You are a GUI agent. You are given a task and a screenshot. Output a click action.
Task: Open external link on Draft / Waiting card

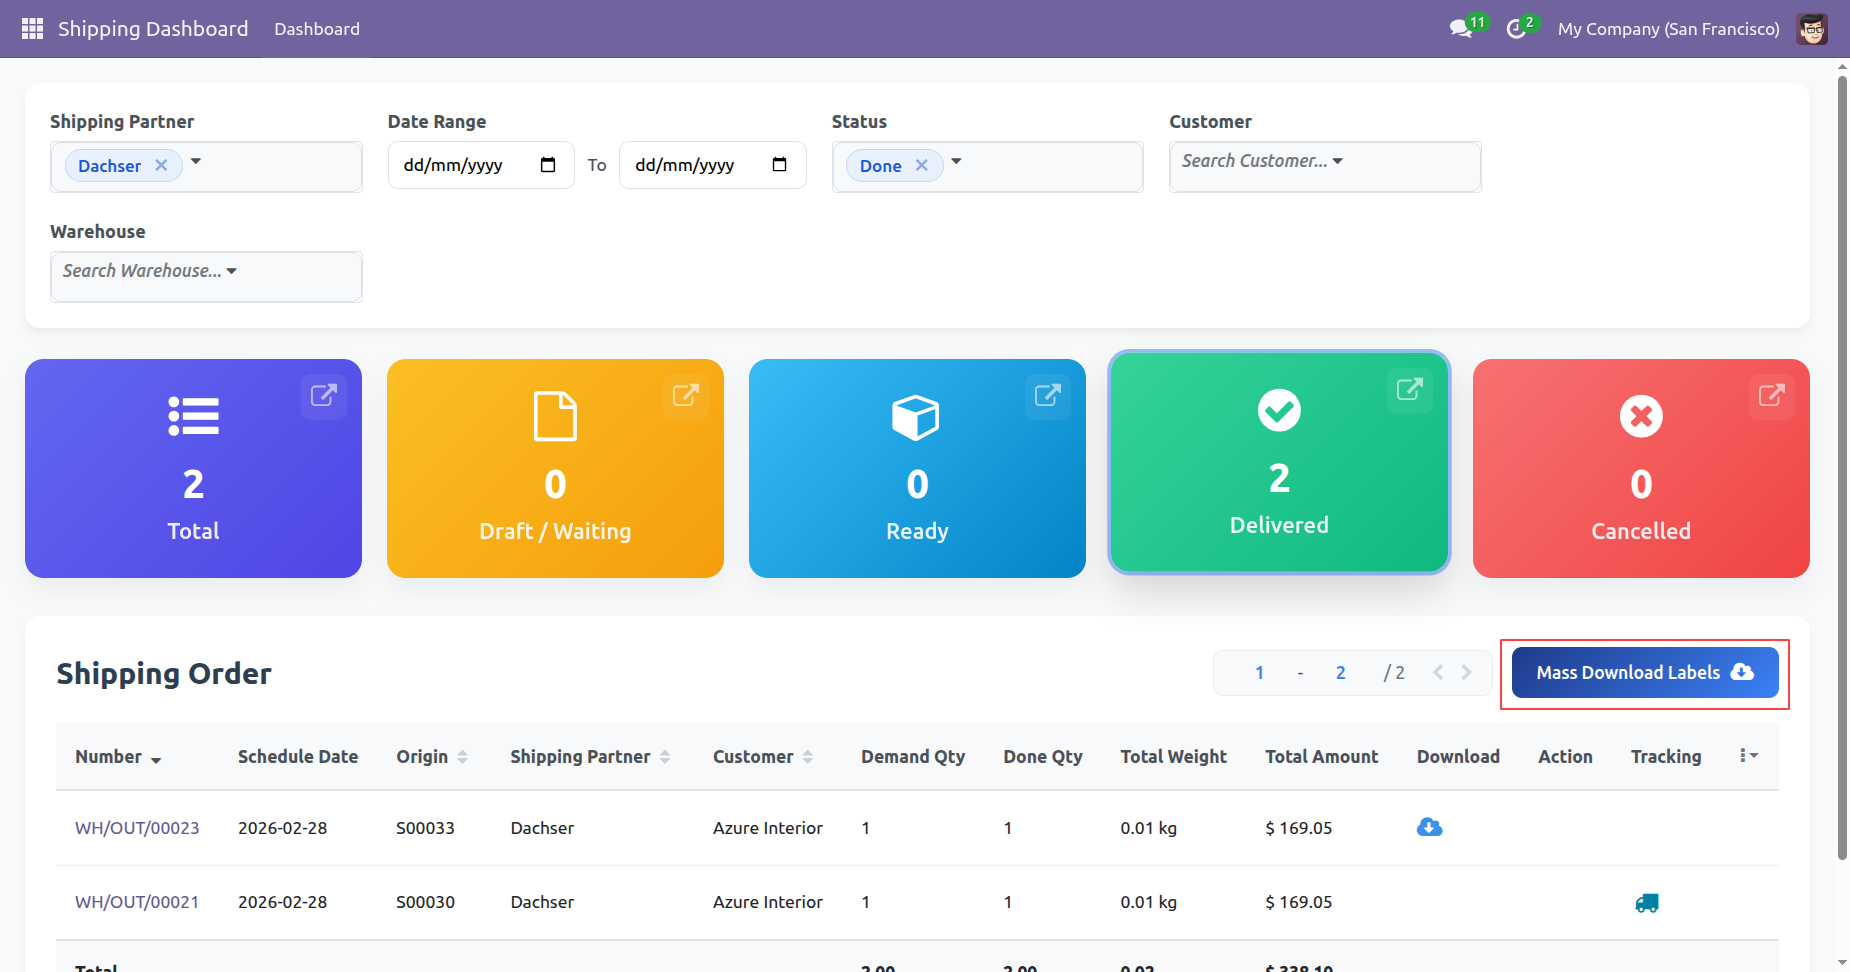[x=685, y=395]
